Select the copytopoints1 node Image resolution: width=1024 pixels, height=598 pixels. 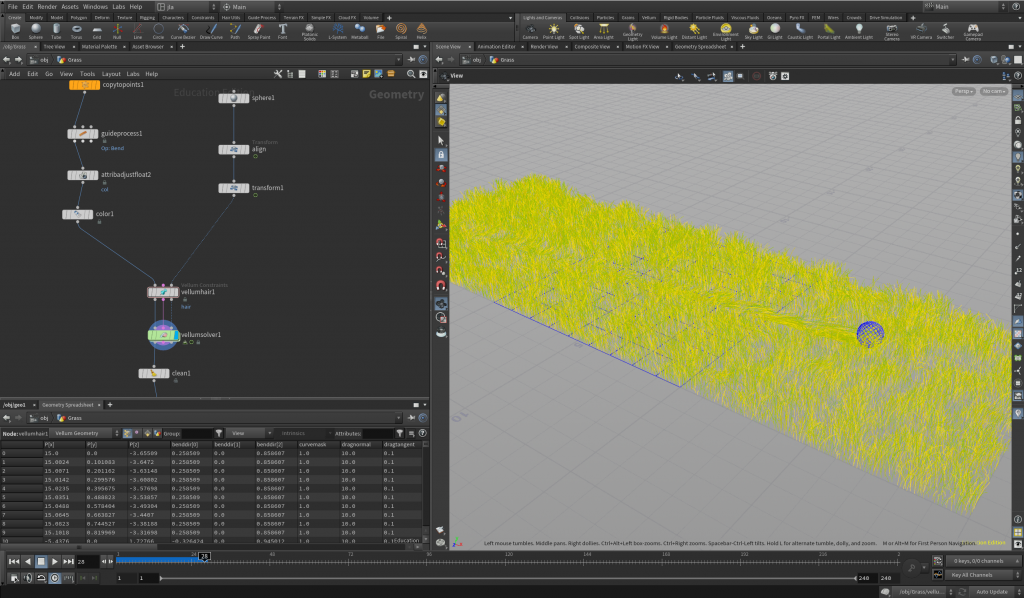tap(84, 85)
